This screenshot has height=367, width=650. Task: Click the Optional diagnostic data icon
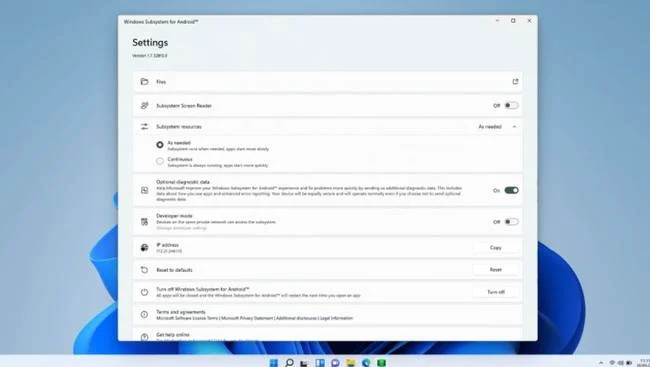coord(144,190)
